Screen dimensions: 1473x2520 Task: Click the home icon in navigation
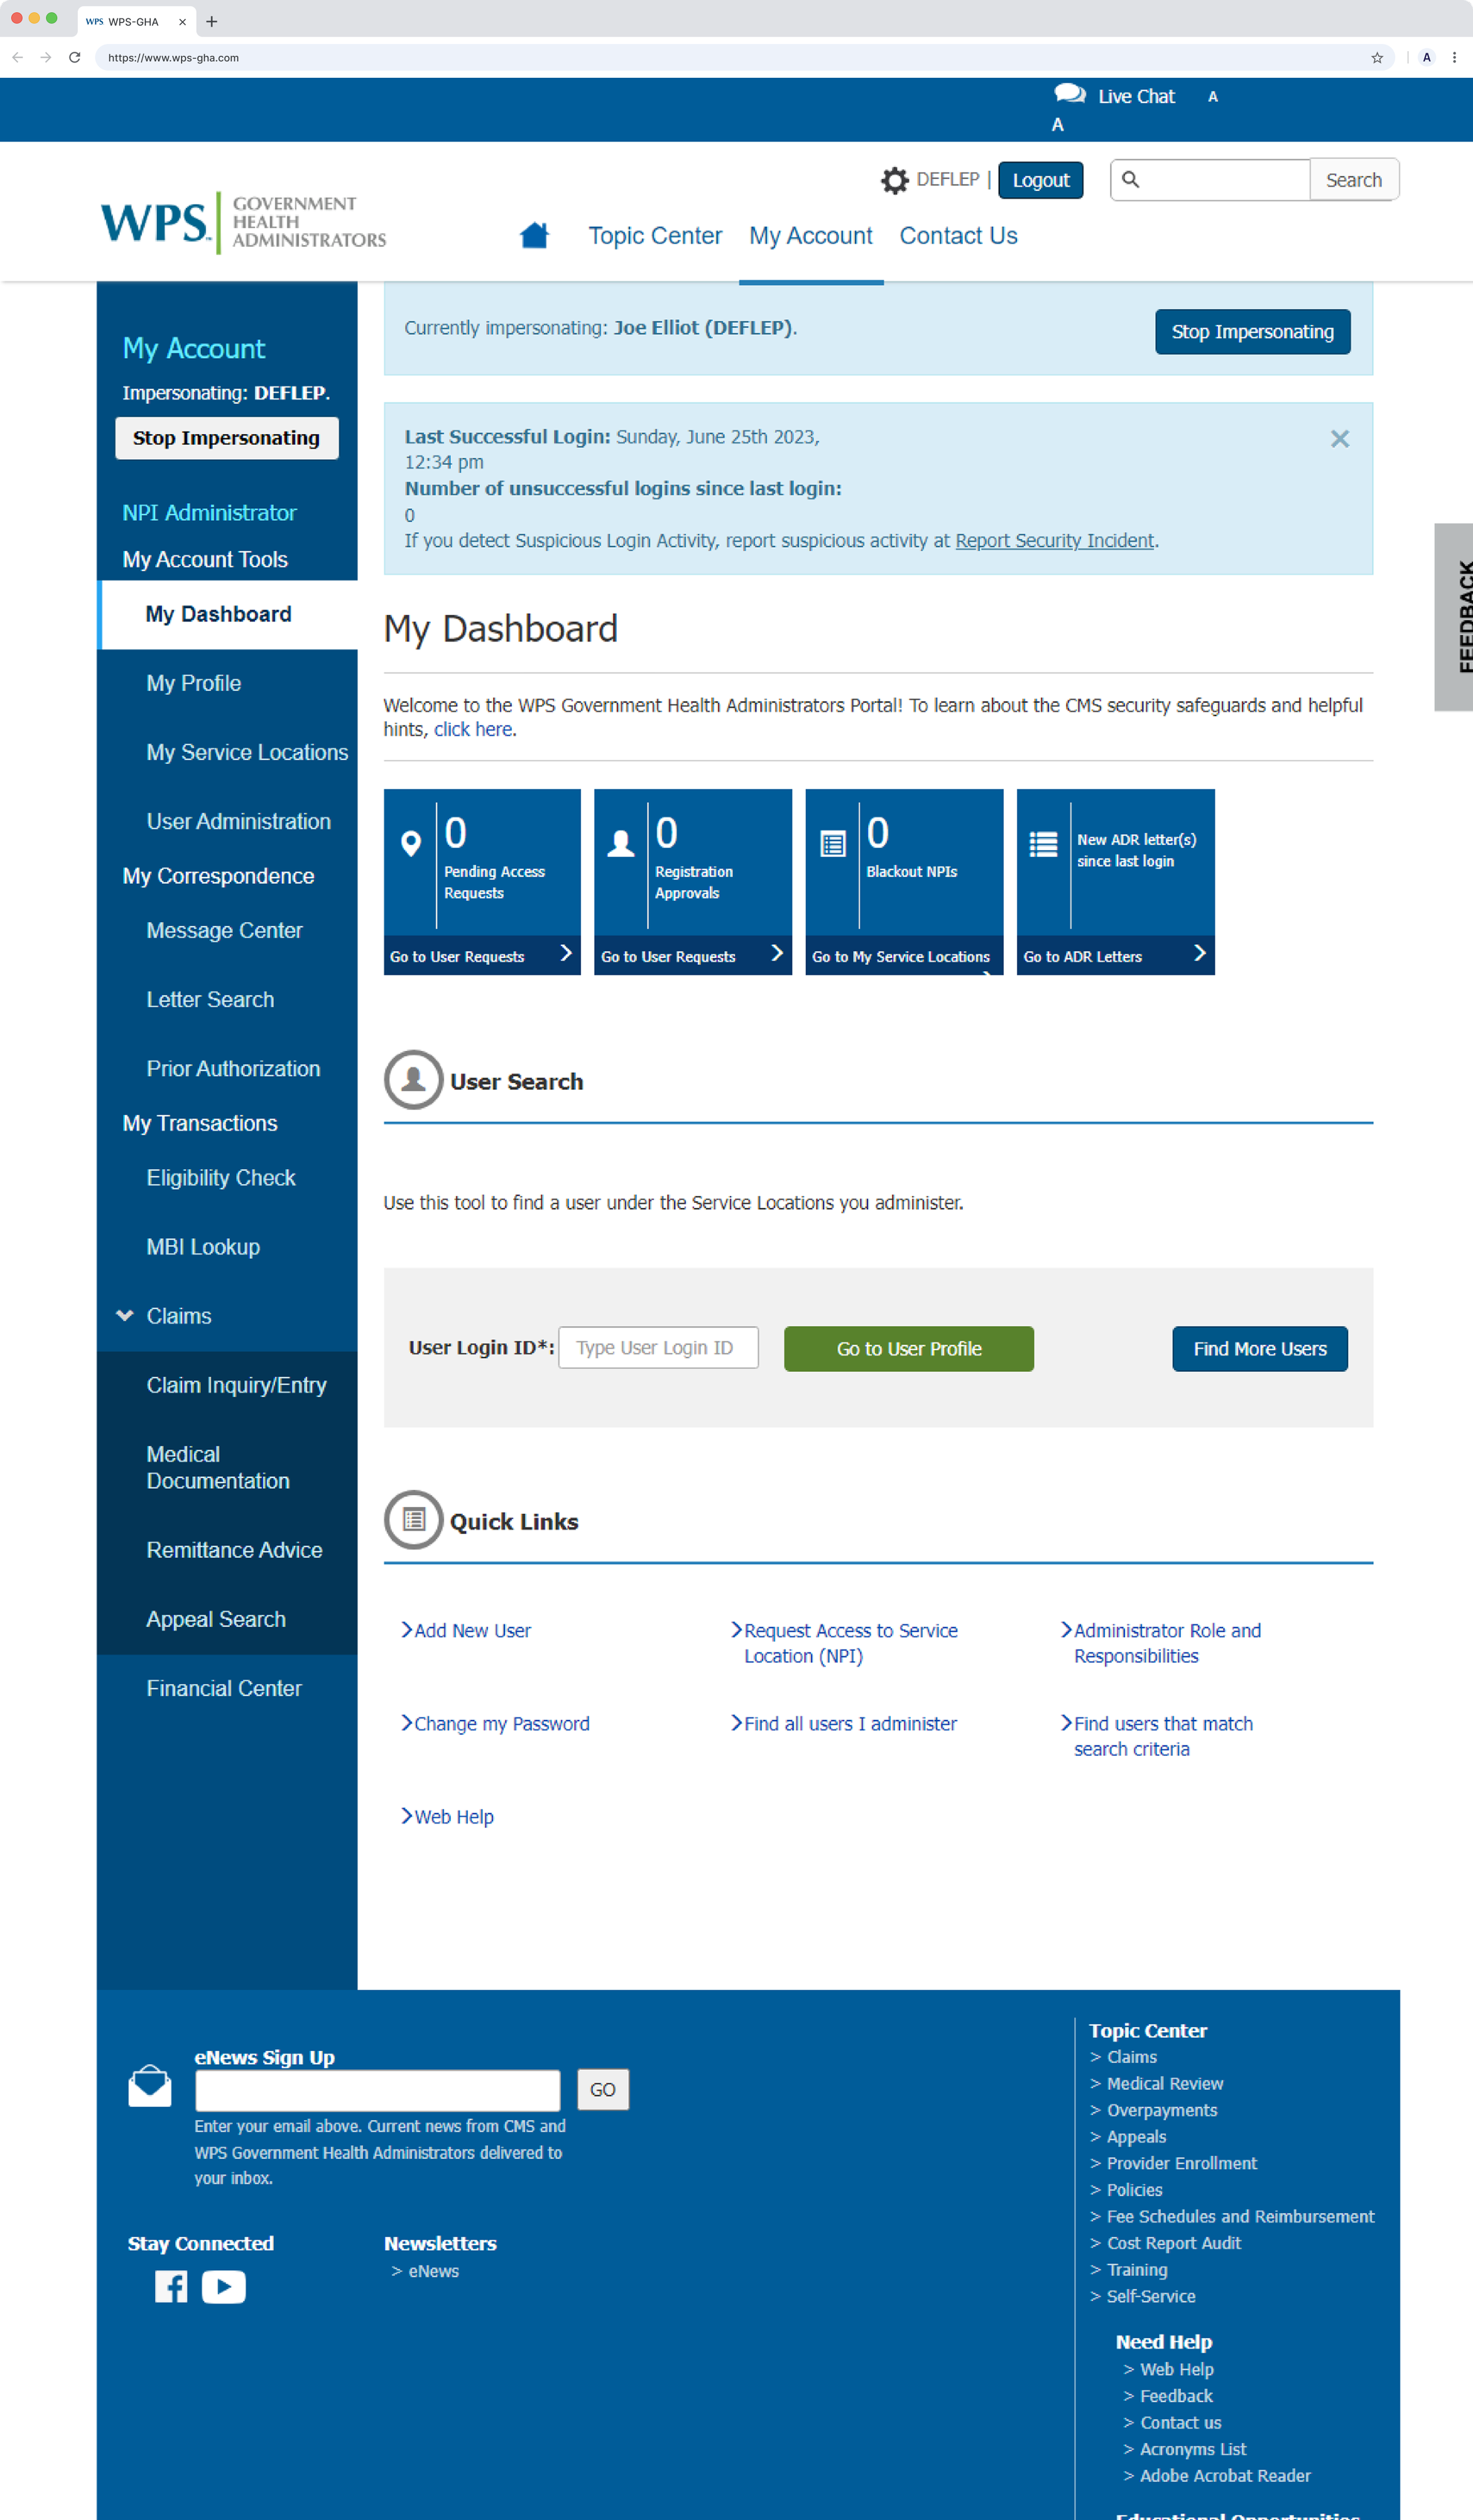click(x=534, y=236)
